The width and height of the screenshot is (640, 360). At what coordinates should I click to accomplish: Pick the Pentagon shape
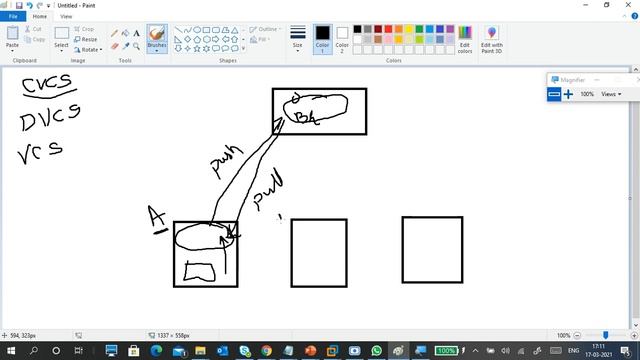click(x=197, y=40)
